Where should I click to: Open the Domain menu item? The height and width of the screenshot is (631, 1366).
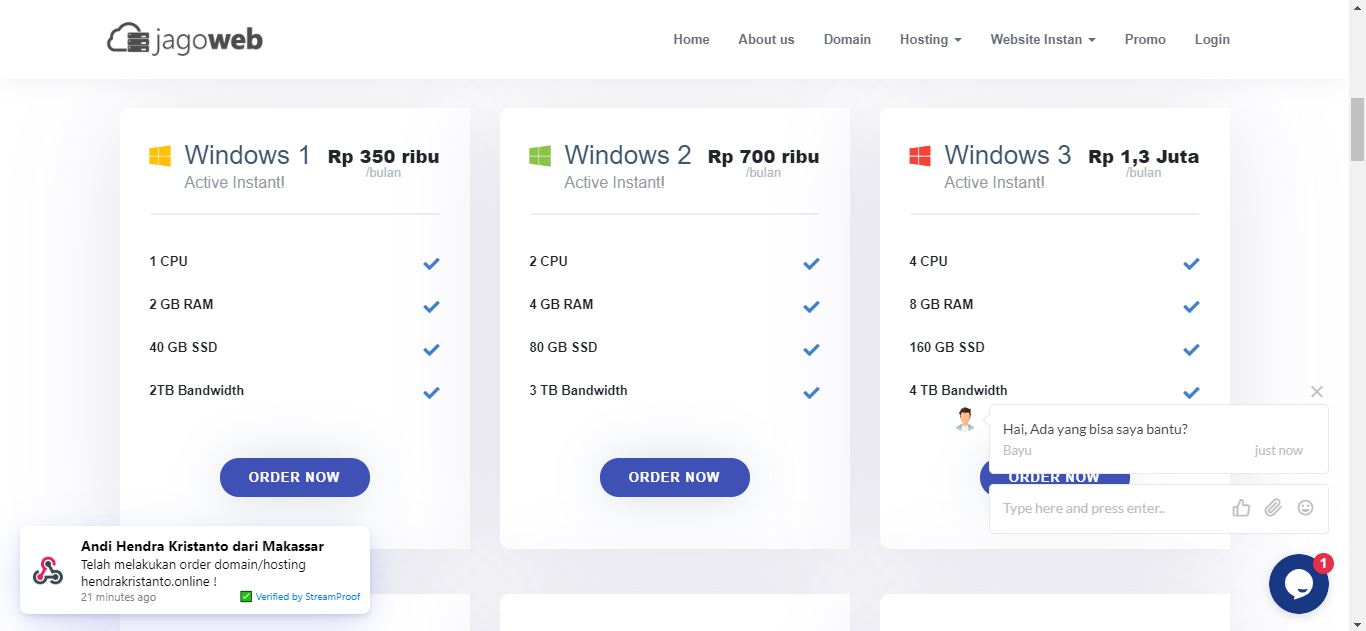pyautogui.click(x=847, y=39)
